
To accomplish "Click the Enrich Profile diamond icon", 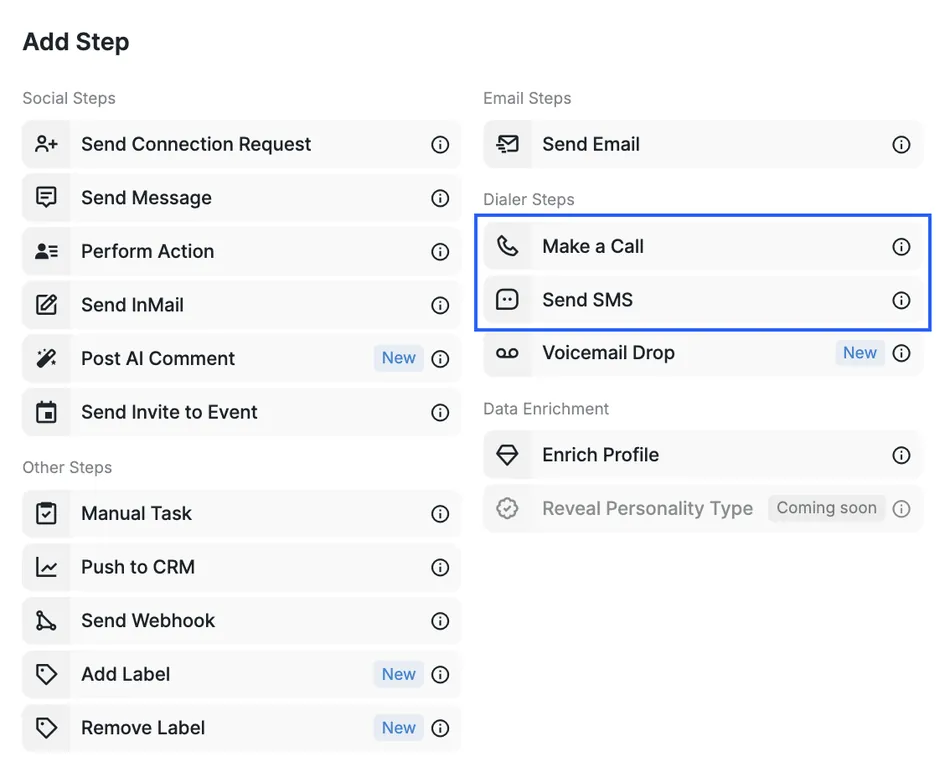I will (507, 454).
